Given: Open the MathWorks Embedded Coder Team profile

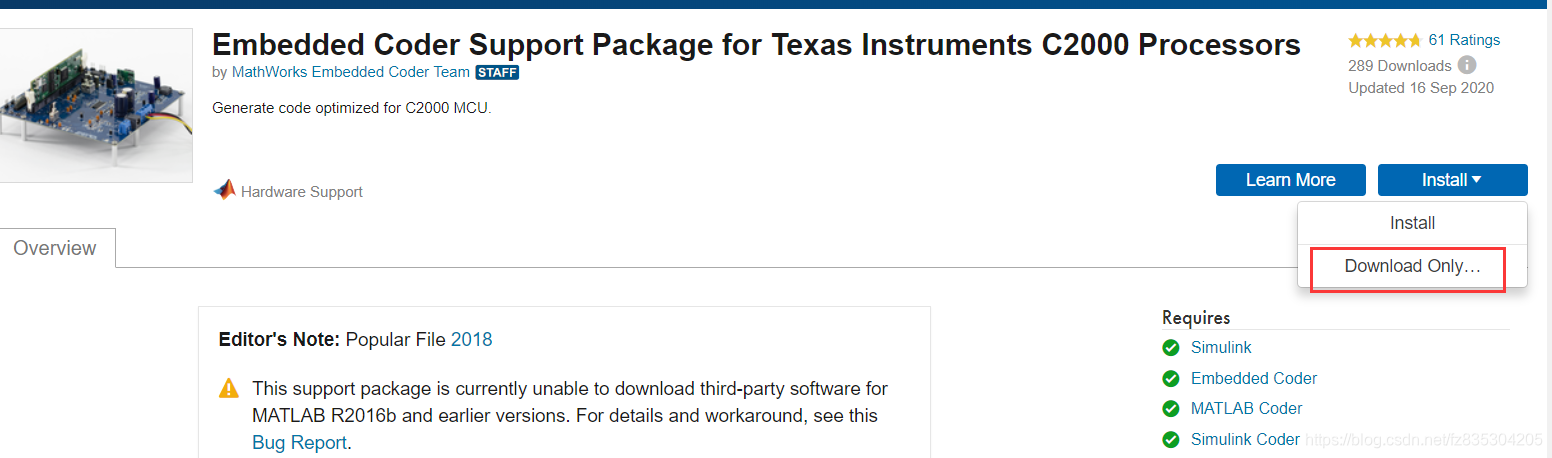Looking at the screenshot, I should click(x=350, y=72).
